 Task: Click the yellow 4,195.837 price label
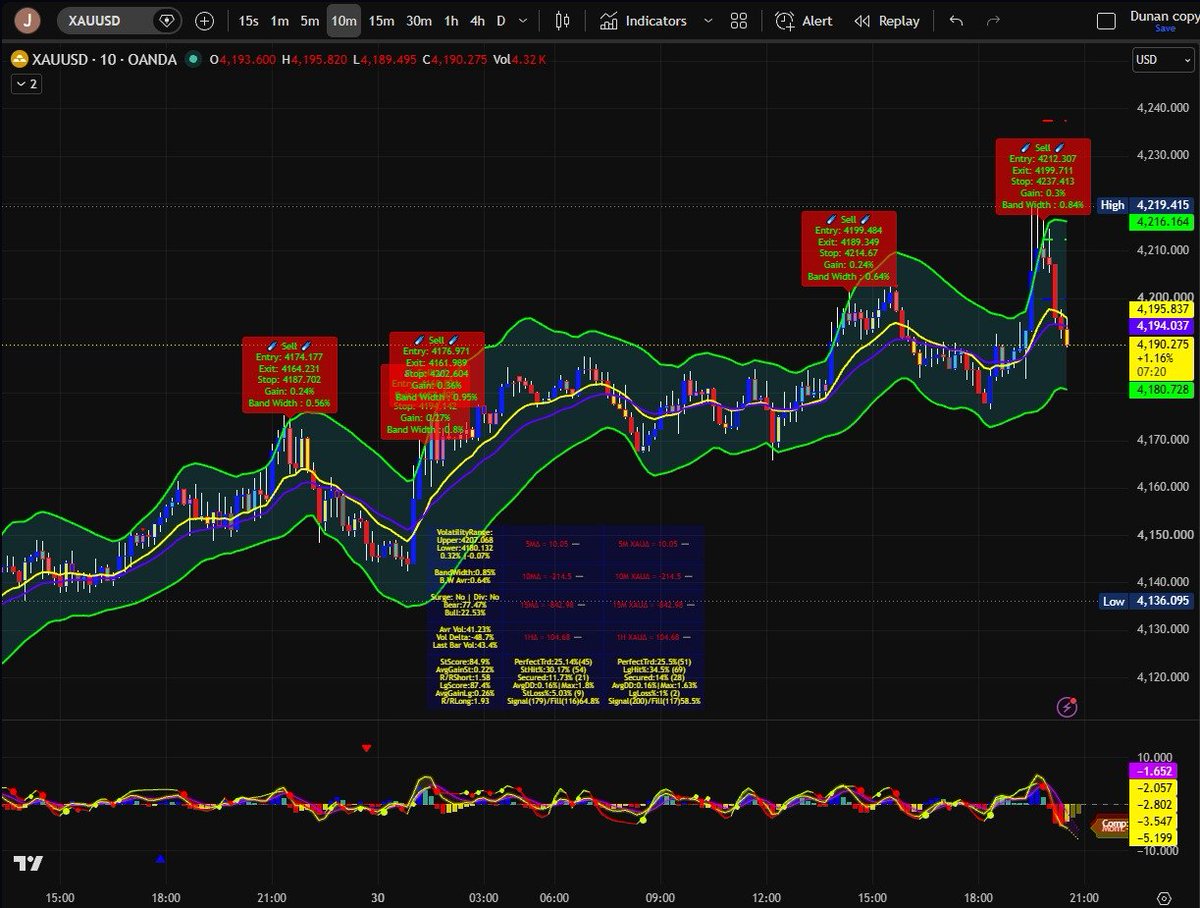(x=1161, y=309)
